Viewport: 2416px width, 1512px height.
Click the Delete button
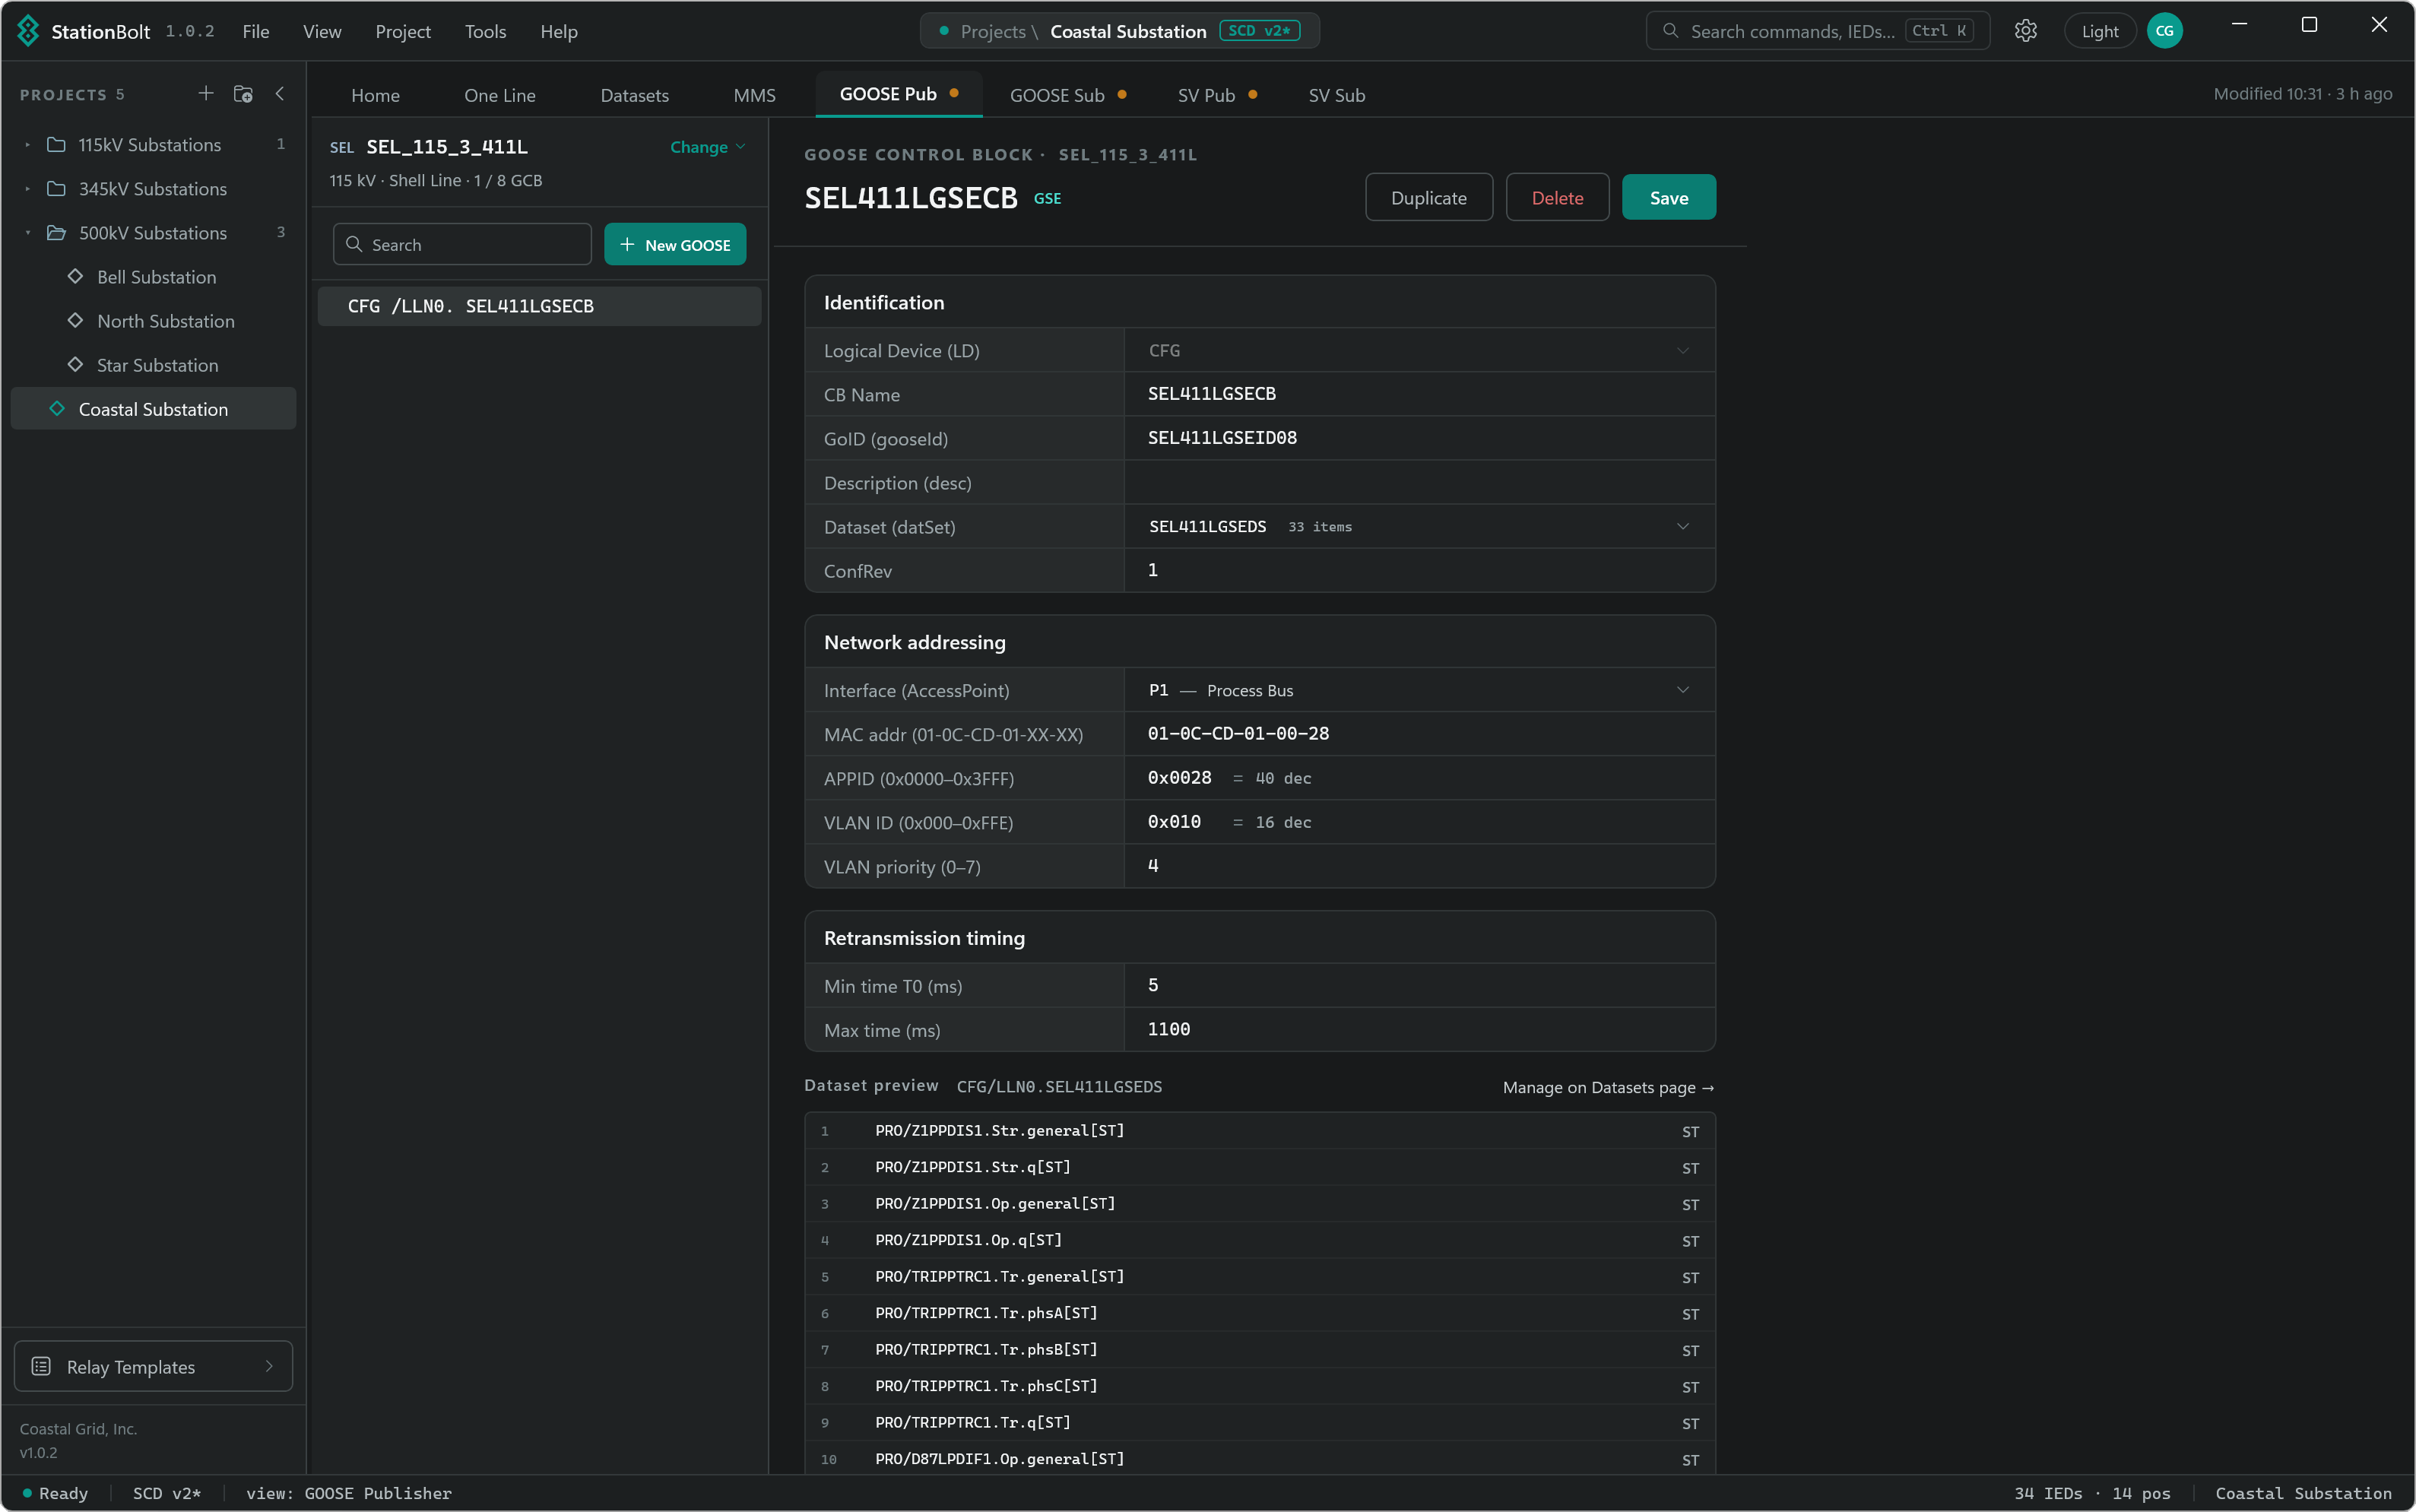(1557, 197)
